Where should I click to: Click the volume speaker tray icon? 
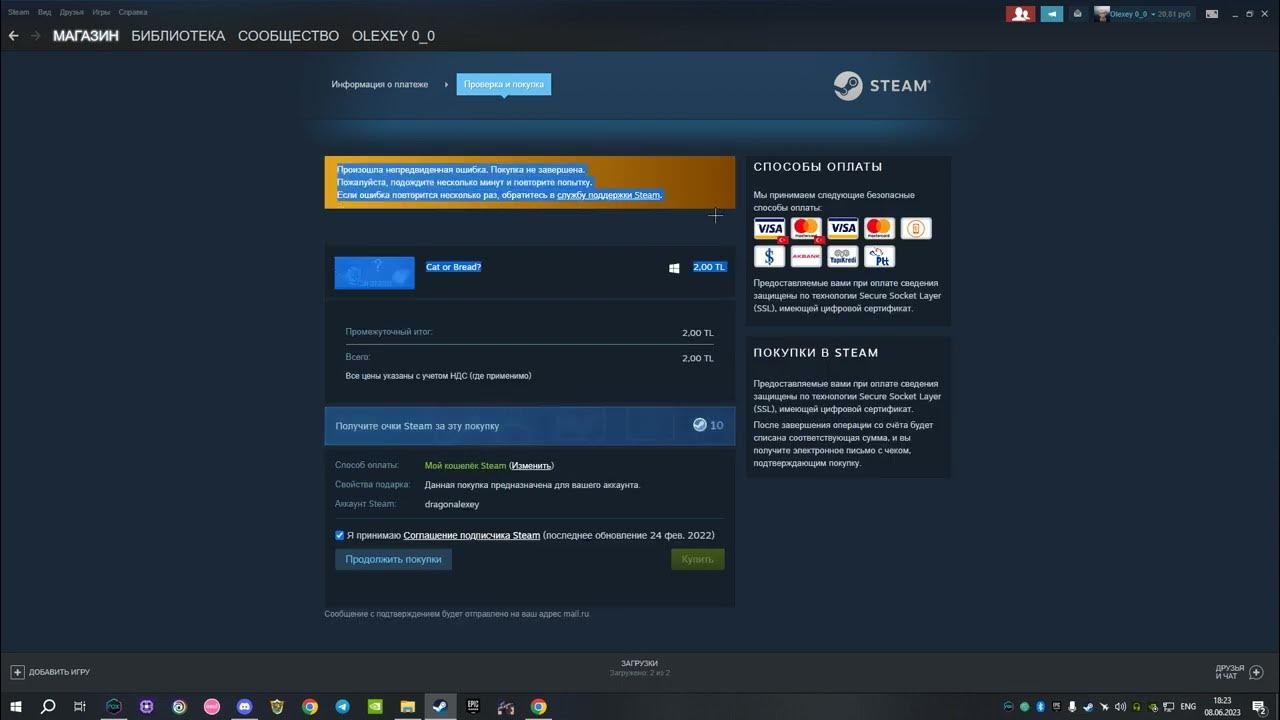[1120, 707]
